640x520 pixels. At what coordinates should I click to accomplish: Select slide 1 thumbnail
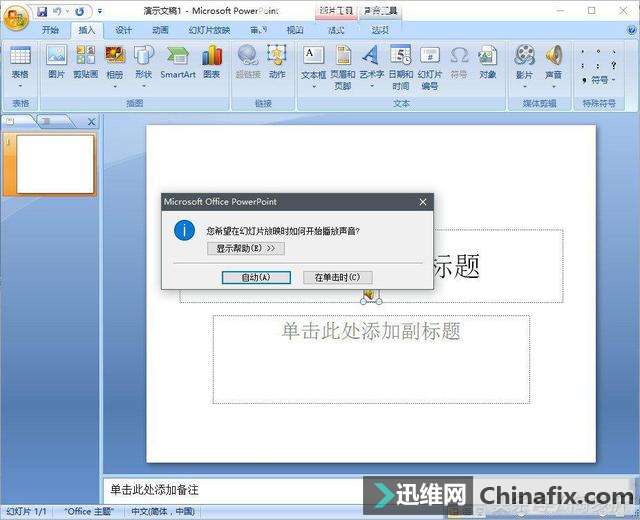(x=55, y=164)
